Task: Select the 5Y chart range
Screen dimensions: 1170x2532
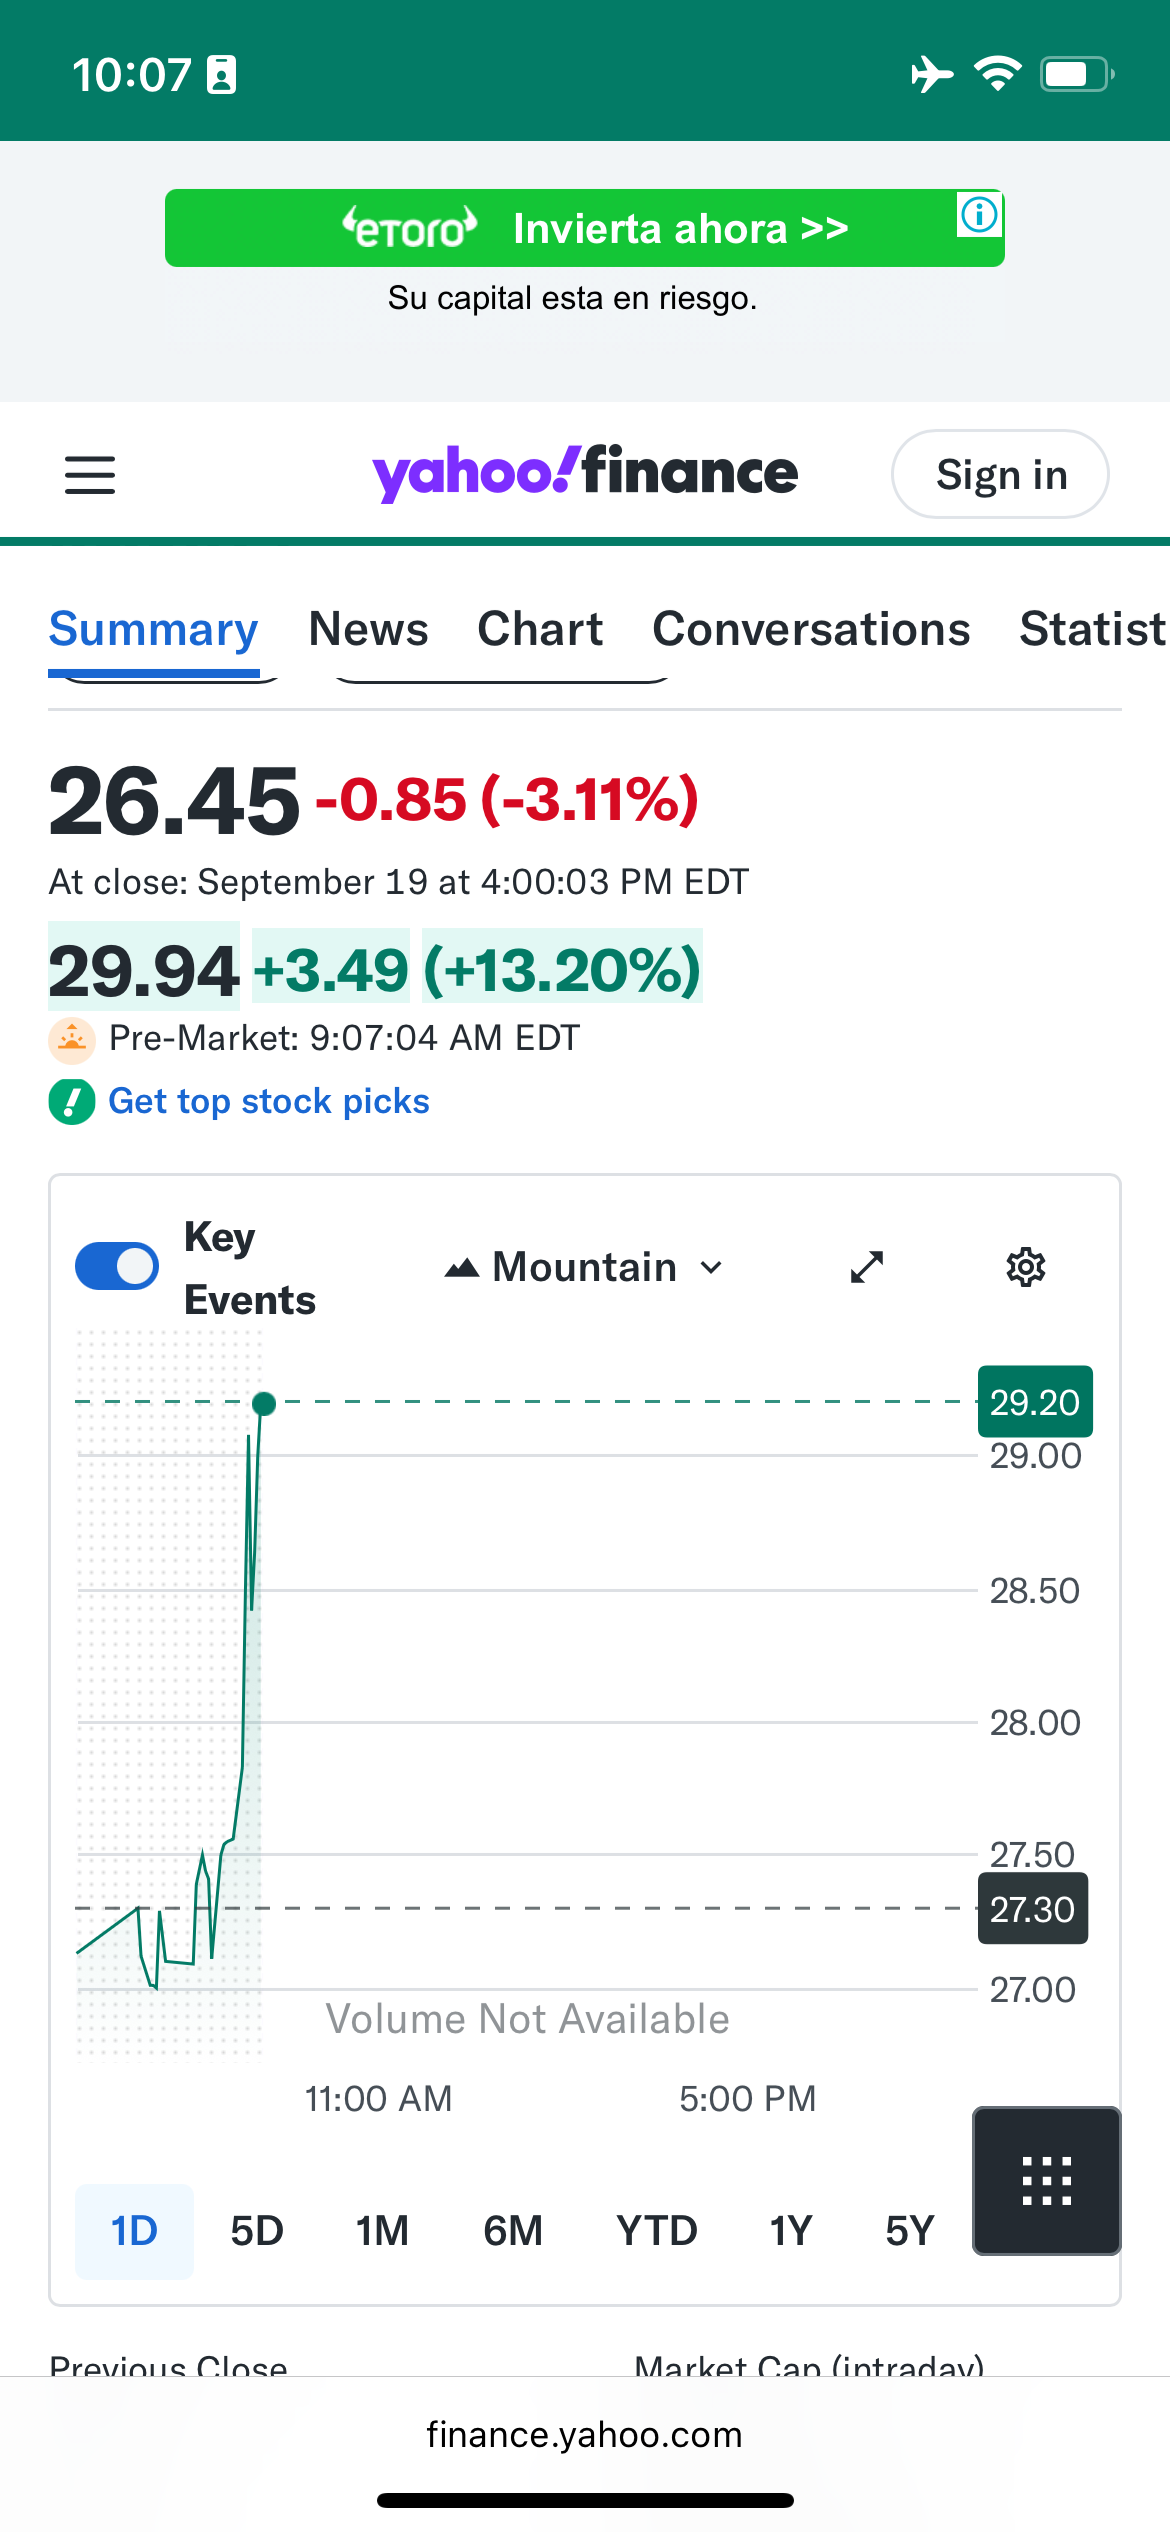Action: click(x=909, y=2231)
